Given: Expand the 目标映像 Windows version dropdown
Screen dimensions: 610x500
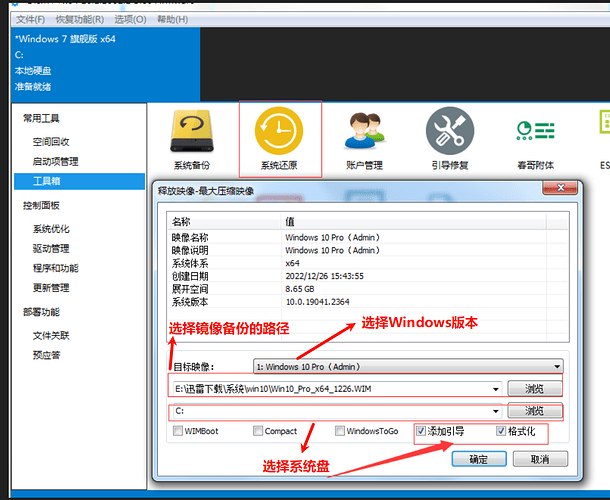Looking at the screenshot, I should [557, 367].
